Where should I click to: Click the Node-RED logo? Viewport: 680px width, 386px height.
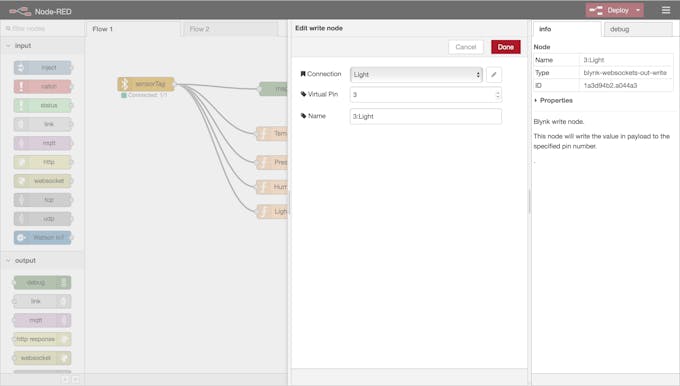click(x=20, y=11)
